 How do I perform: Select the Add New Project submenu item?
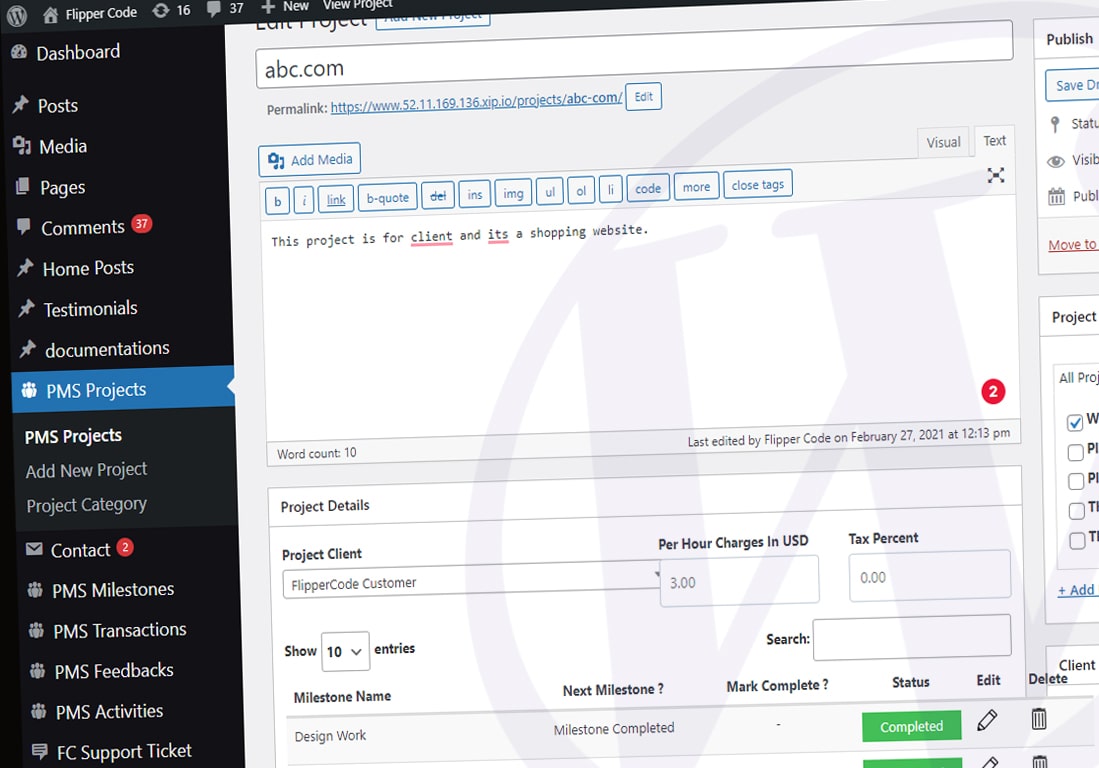click(86, 470)
